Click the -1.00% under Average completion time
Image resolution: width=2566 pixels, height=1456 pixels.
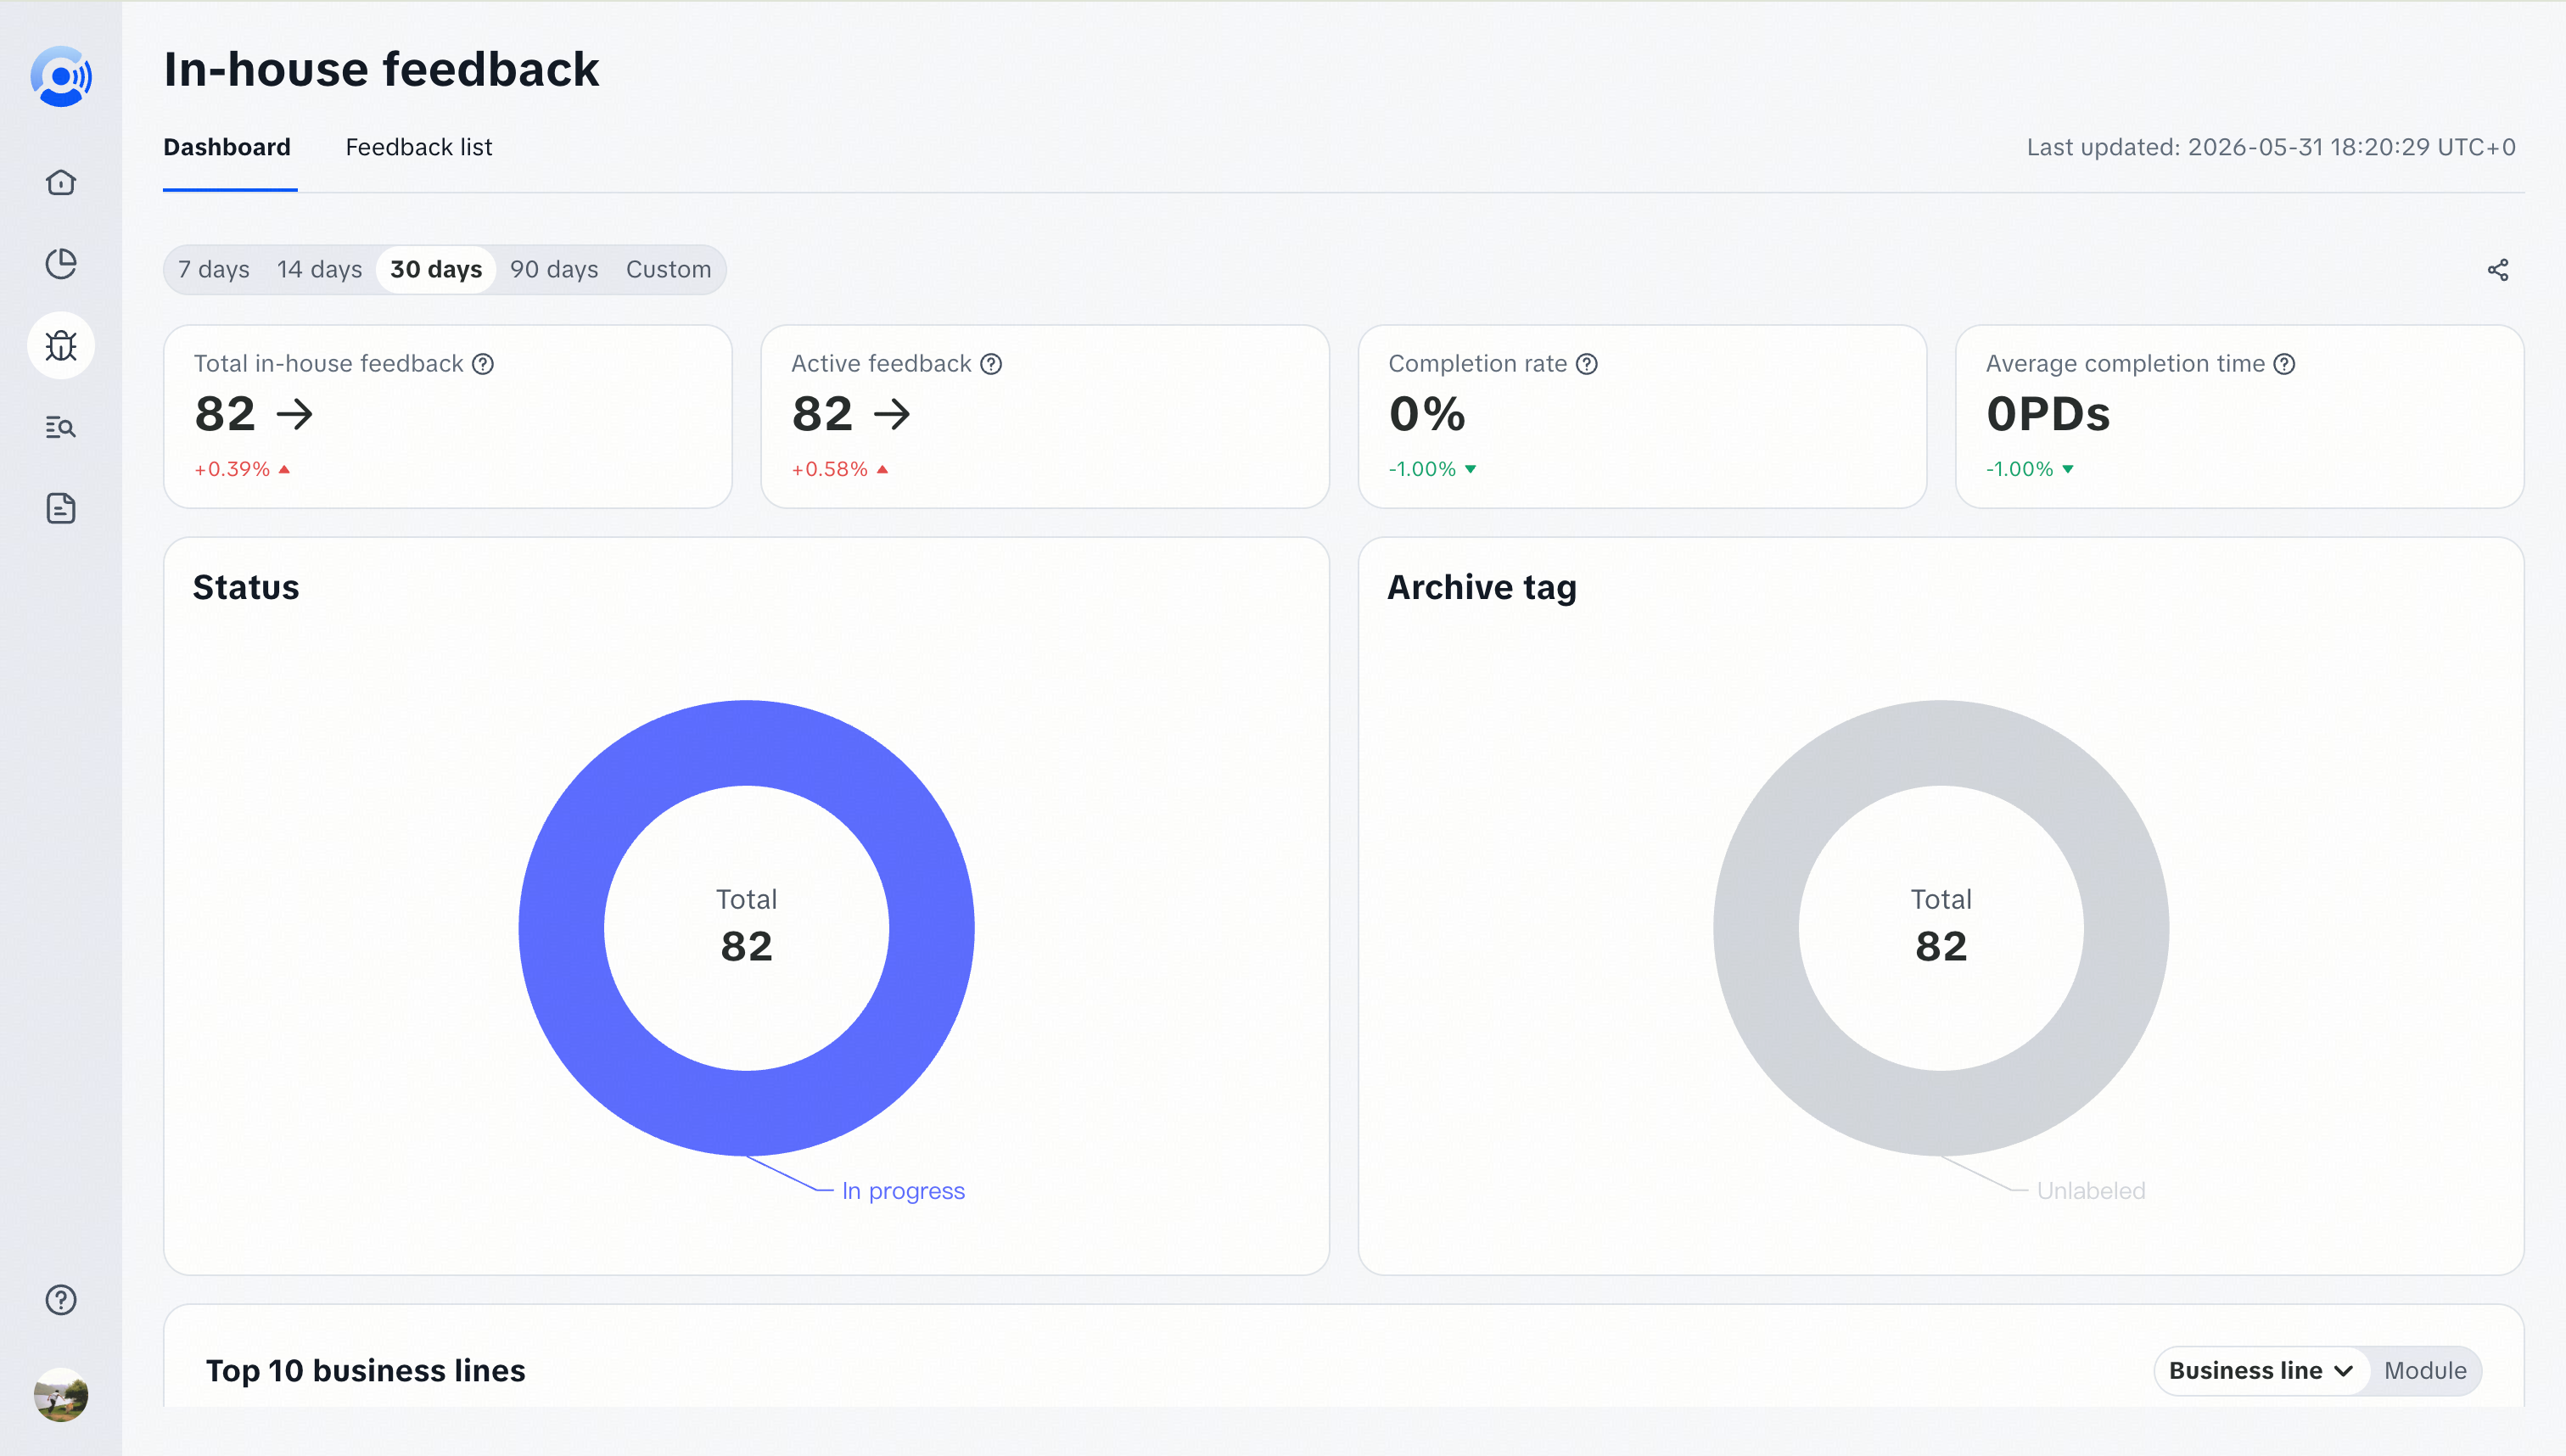pos(2030,469)
